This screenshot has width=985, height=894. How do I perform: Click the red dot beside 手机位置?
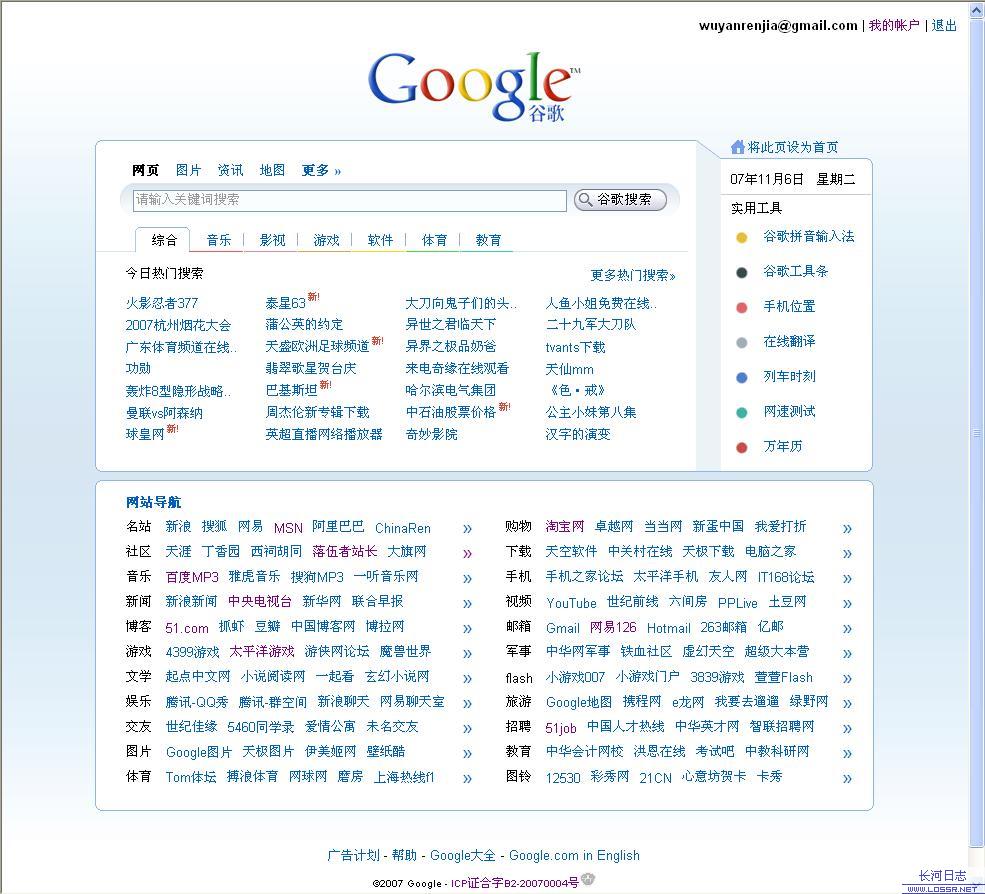click(741, 308)
